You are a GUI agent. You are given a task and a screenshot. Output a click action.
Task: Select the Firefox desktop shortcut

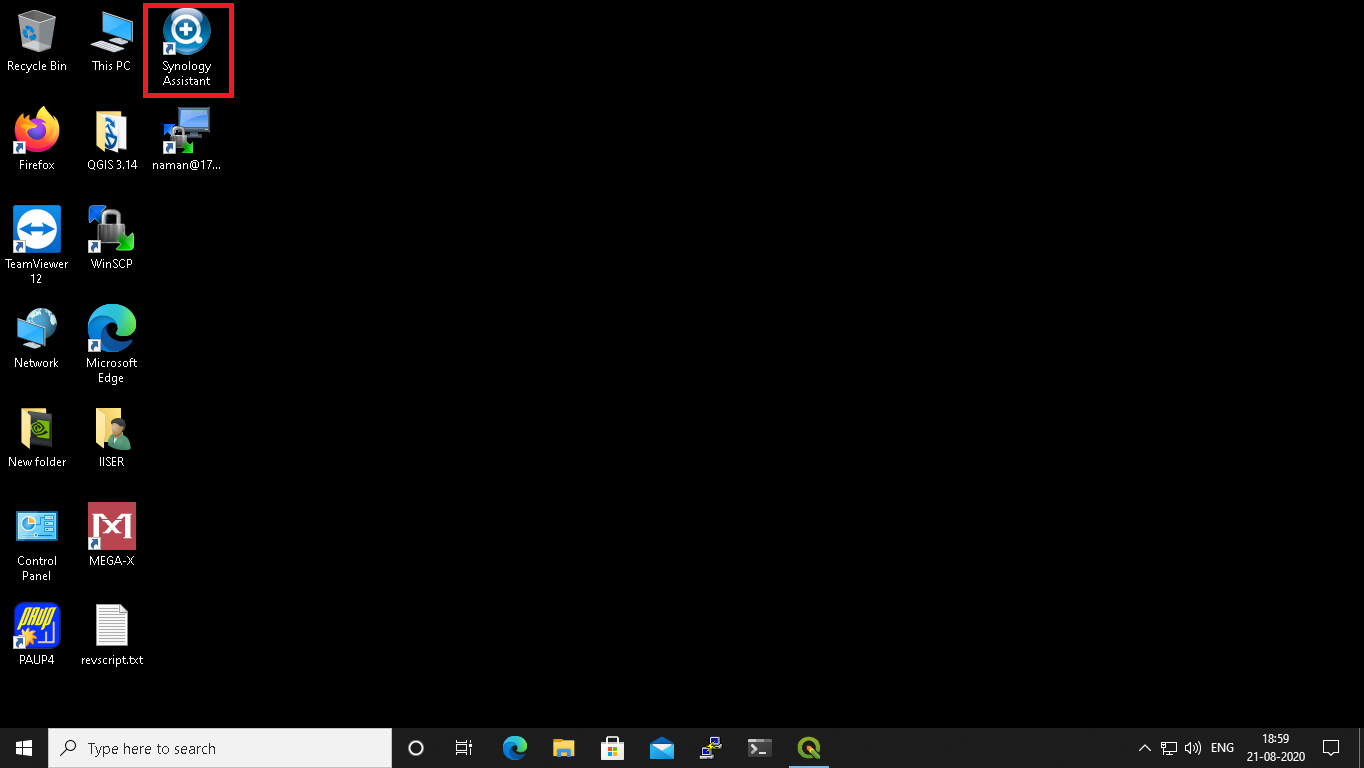[37, 140]
